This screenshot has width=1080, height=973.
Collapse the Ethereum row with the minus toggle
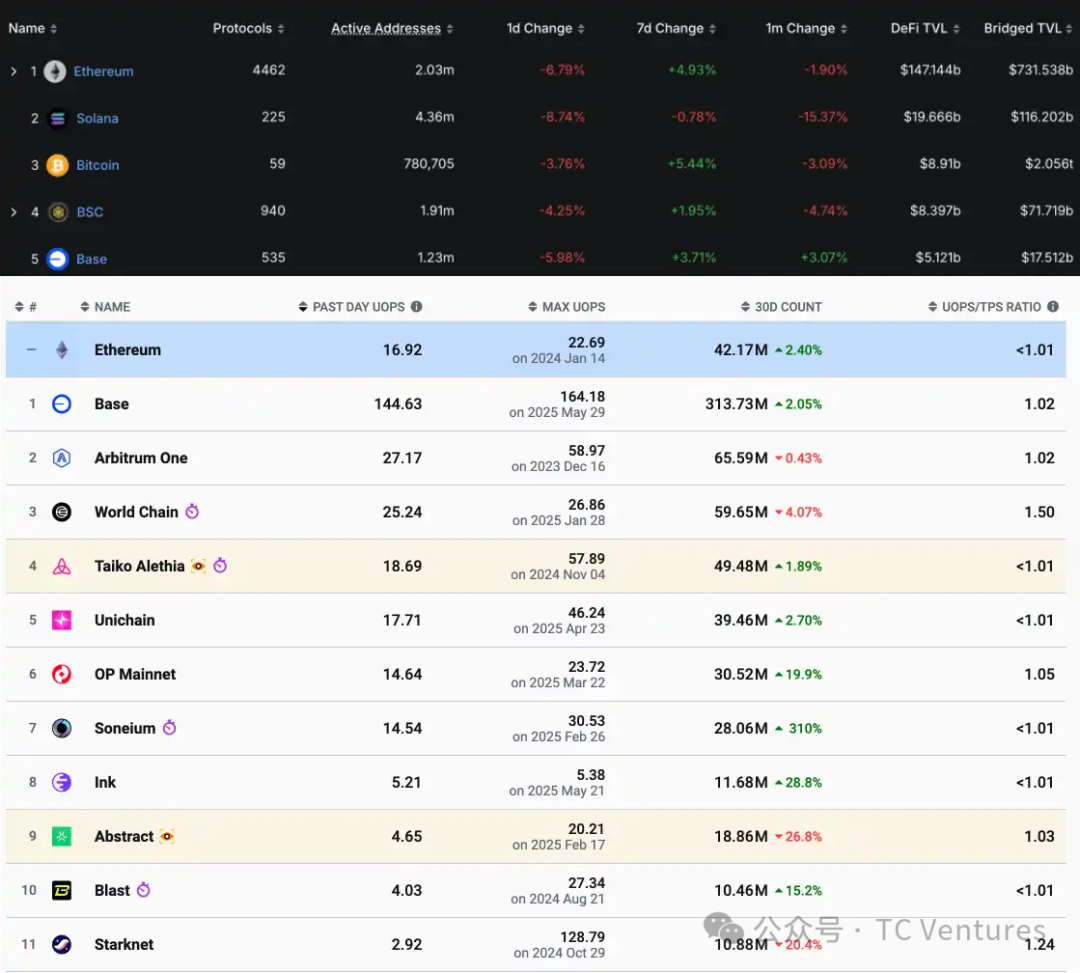(32, 350)
